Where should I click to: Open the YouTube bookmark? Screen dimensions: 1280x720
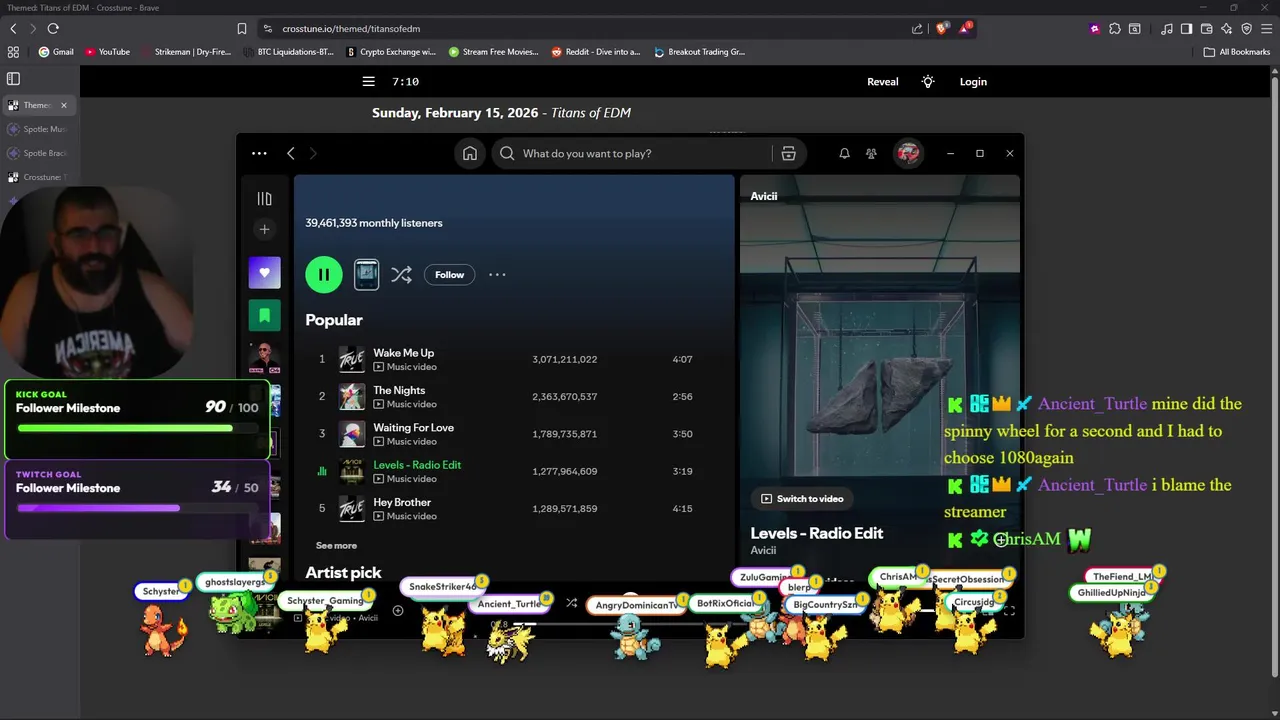tap(108, 52)
